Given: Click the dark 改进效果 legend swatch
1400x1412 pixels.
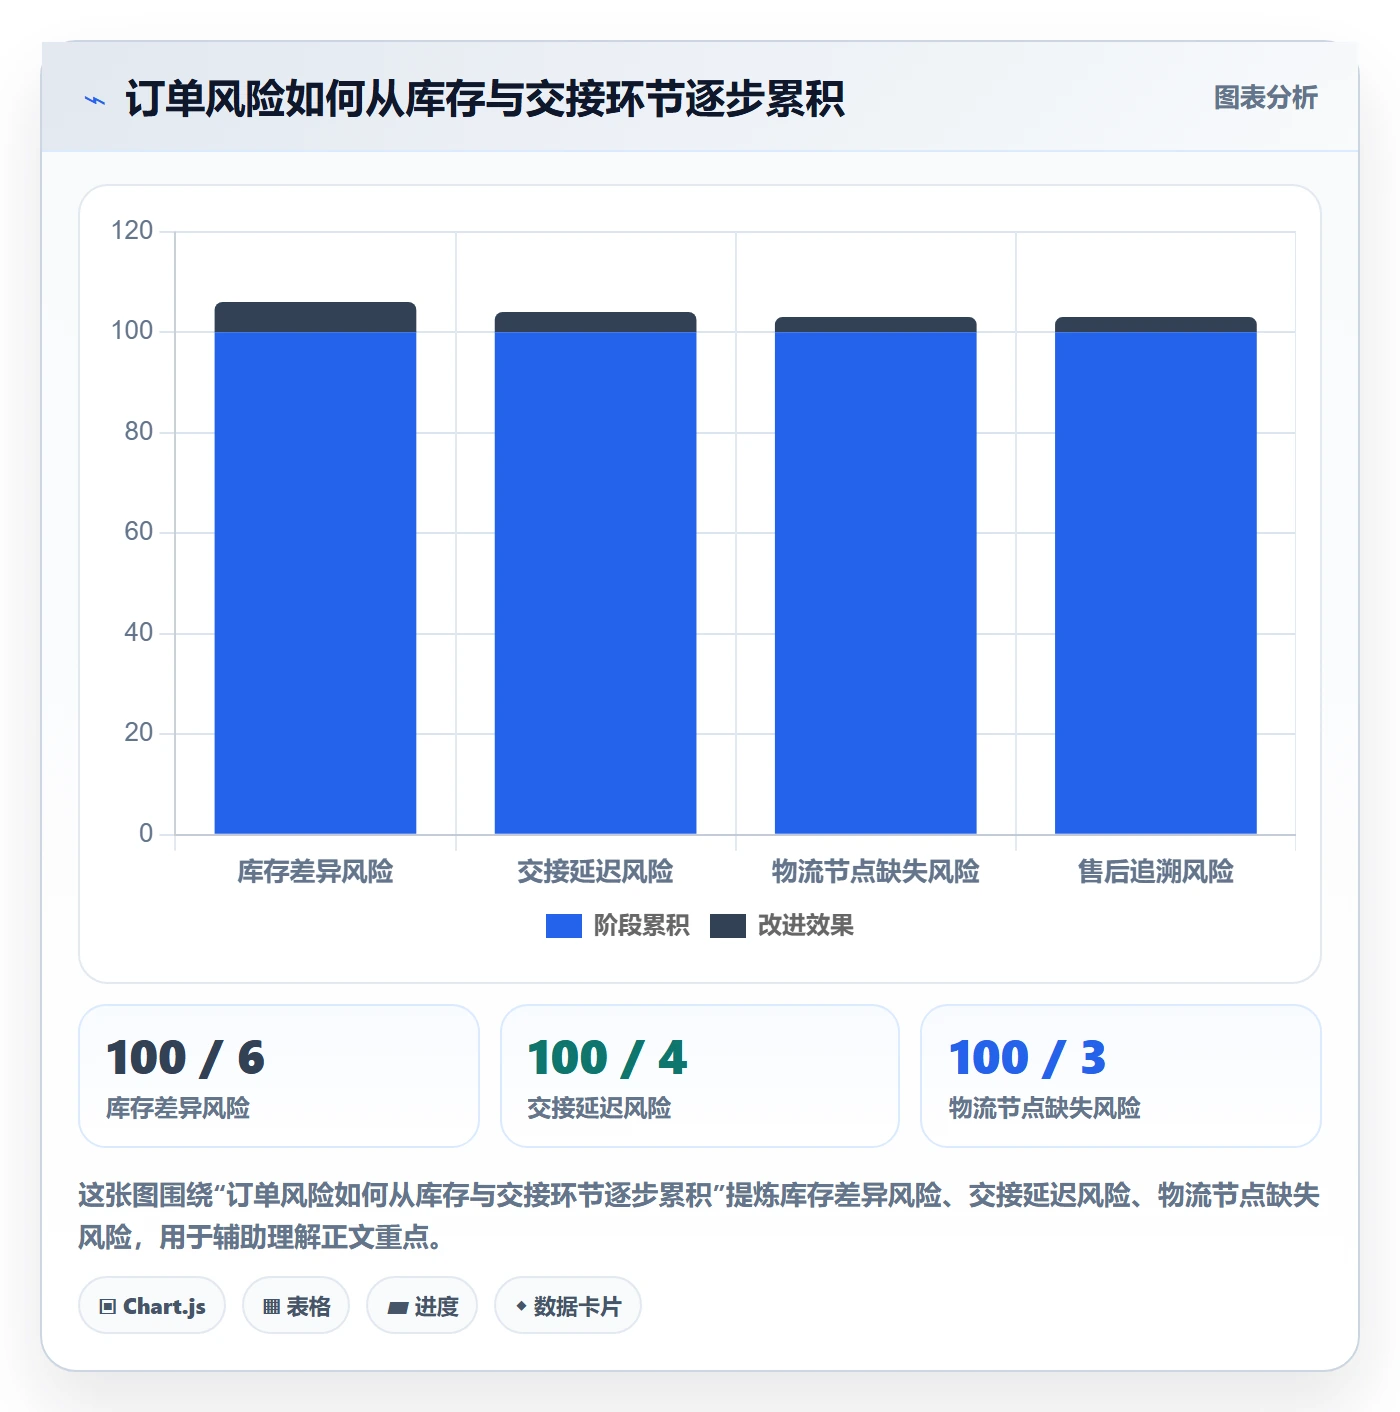Looking at the screenshot, I should [x=728, y=926].
